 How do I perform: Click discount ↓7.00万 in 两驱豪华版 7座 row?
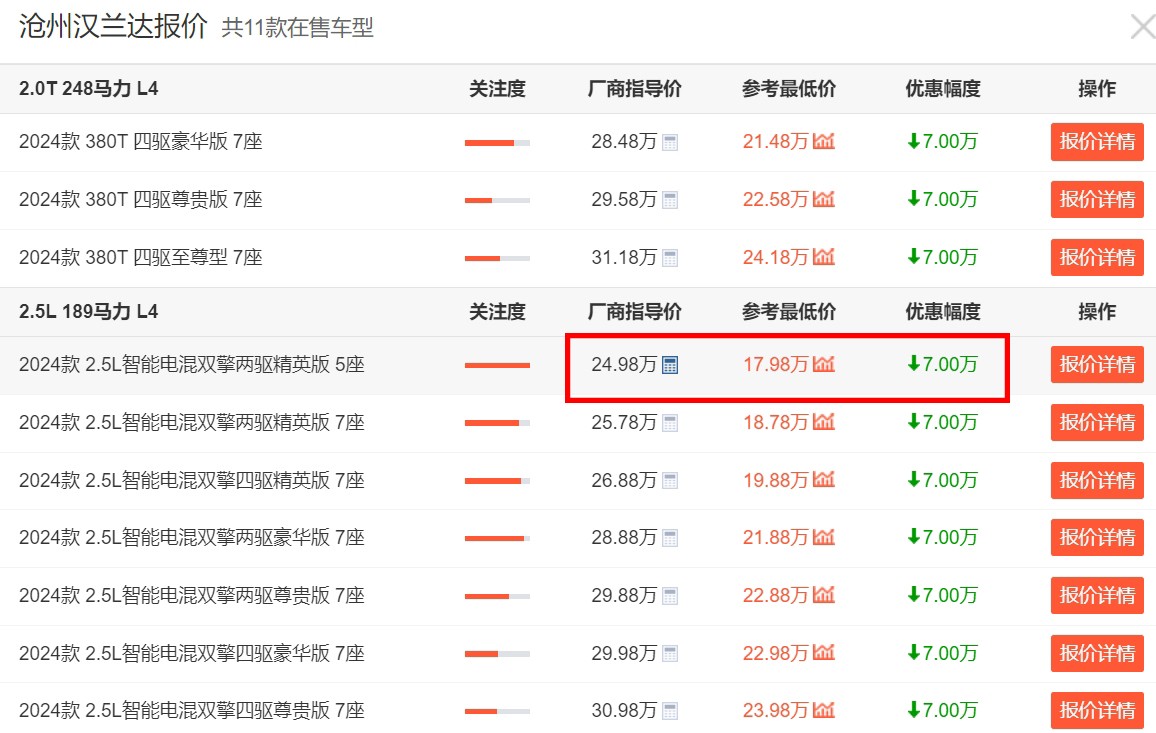coord(942,538)
